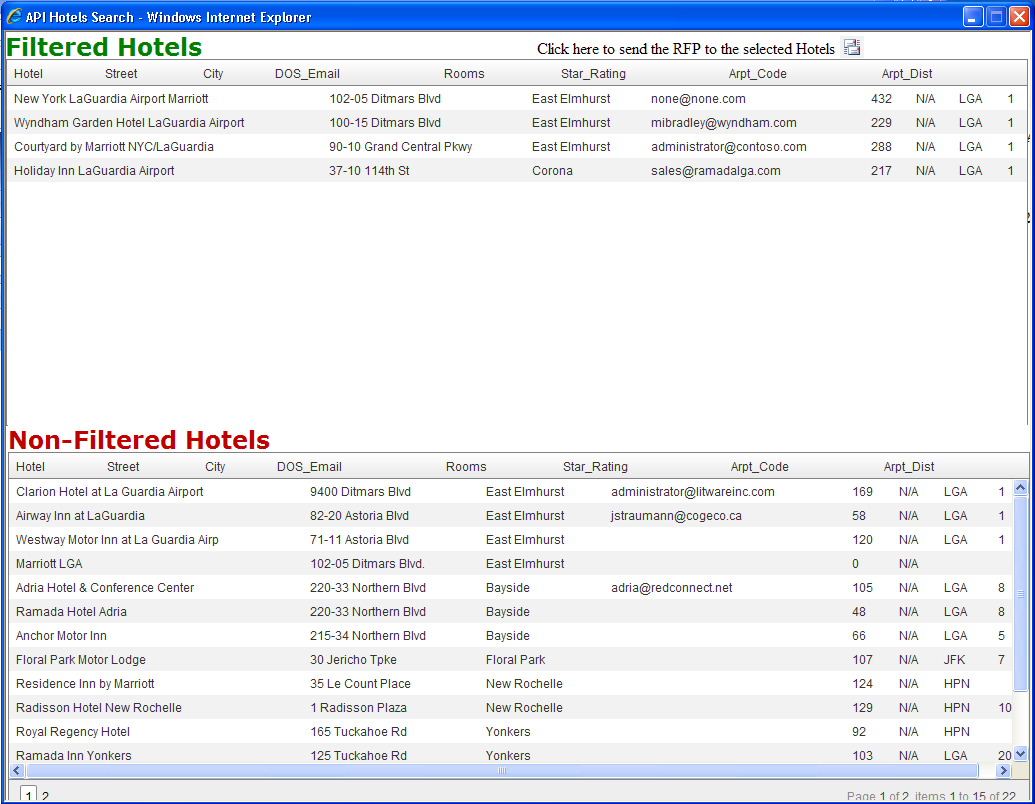
Task: Sort Filtered Hotels by Star_Rating column
Action: [593, 74]
